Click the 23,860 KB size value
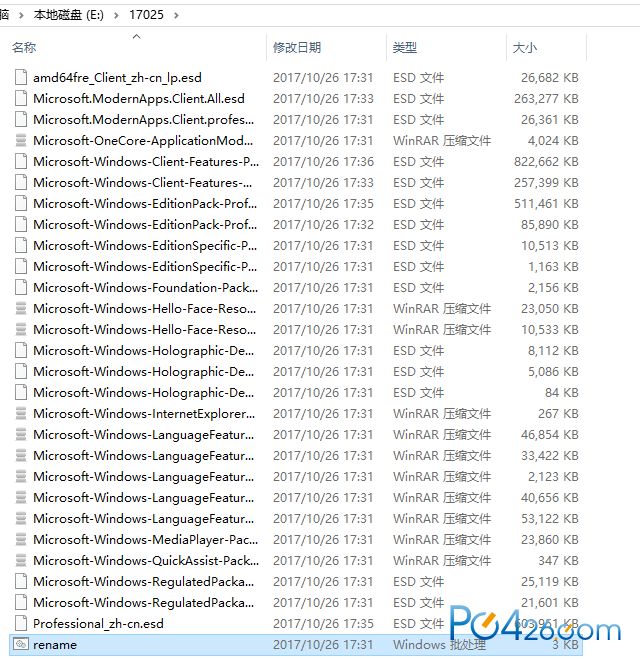 550,540
